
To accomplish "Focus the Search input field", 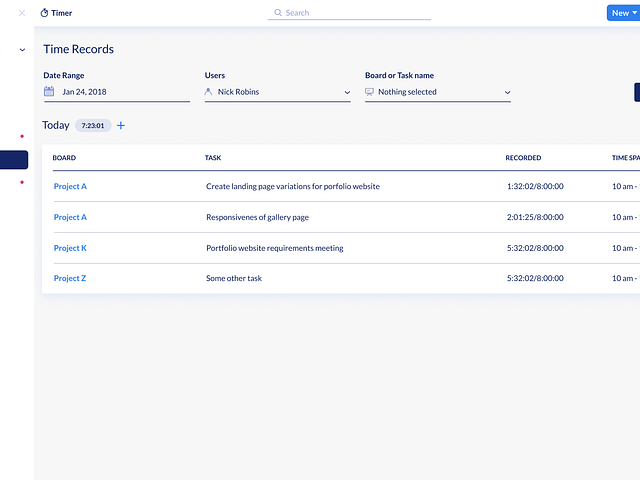I will click(349, 13).
